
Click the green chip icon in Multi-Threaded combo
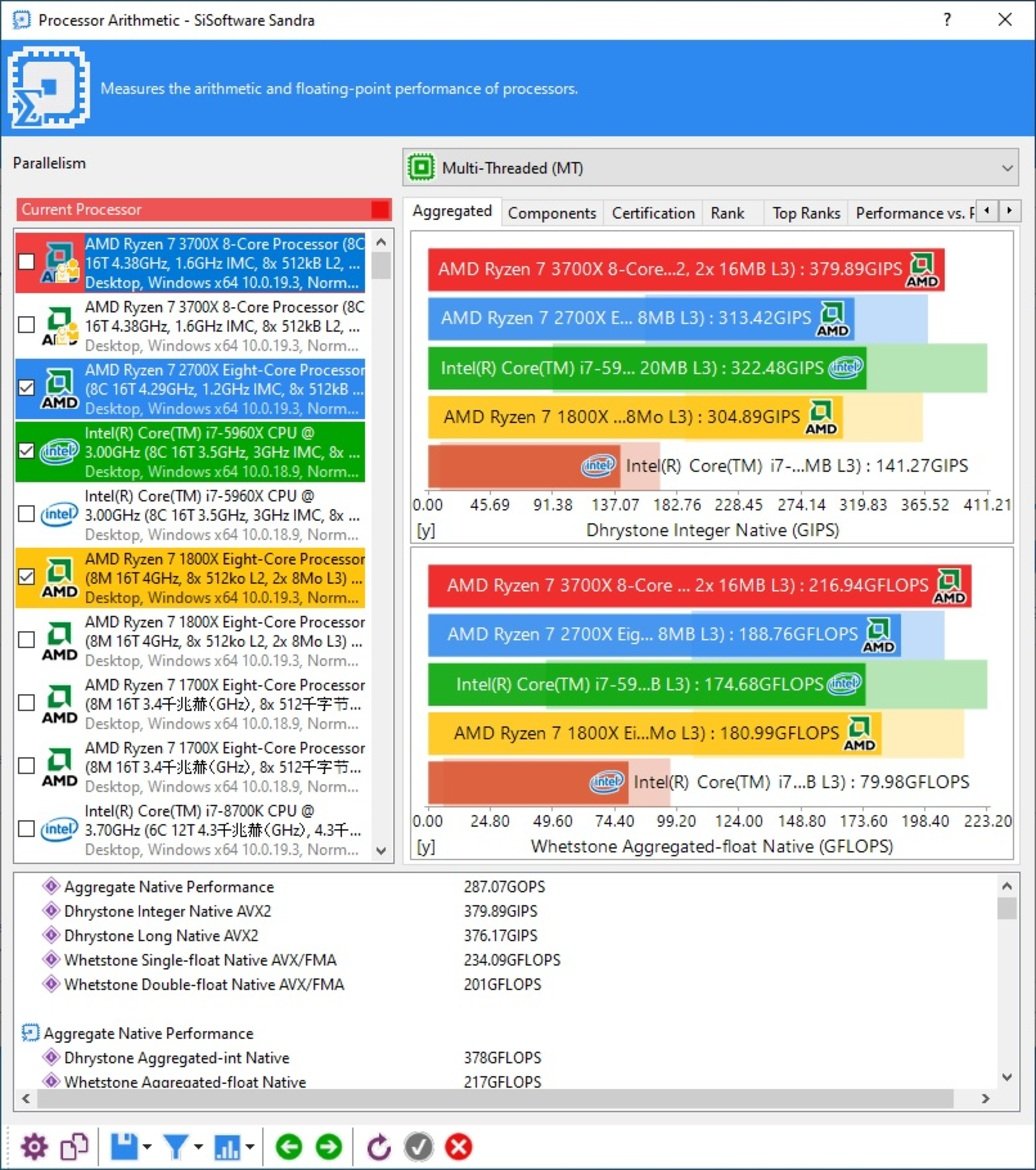421,167
